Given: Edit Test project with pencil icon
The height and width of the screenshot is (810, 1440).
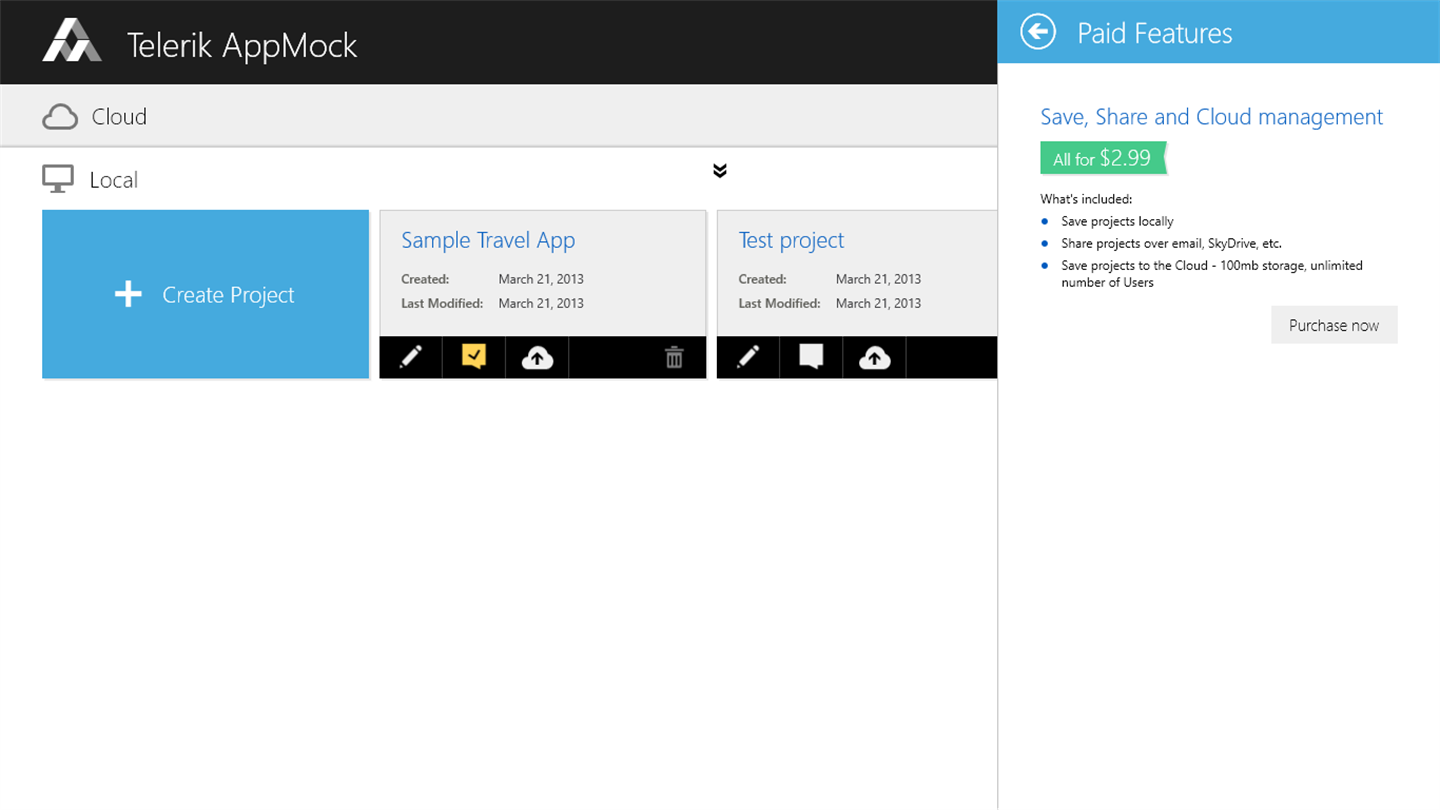Looking at the screenshot, I should coord(748,357).
